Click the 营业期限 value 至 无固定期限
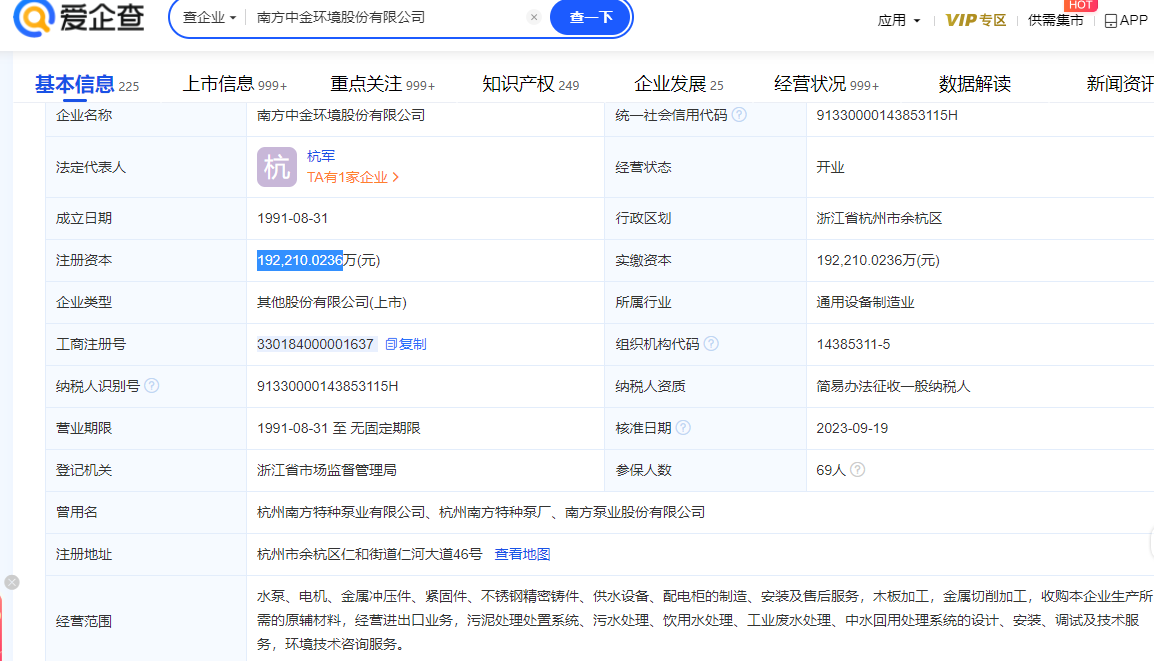Viewport: 1154px width, 661px height. [339, 428]
